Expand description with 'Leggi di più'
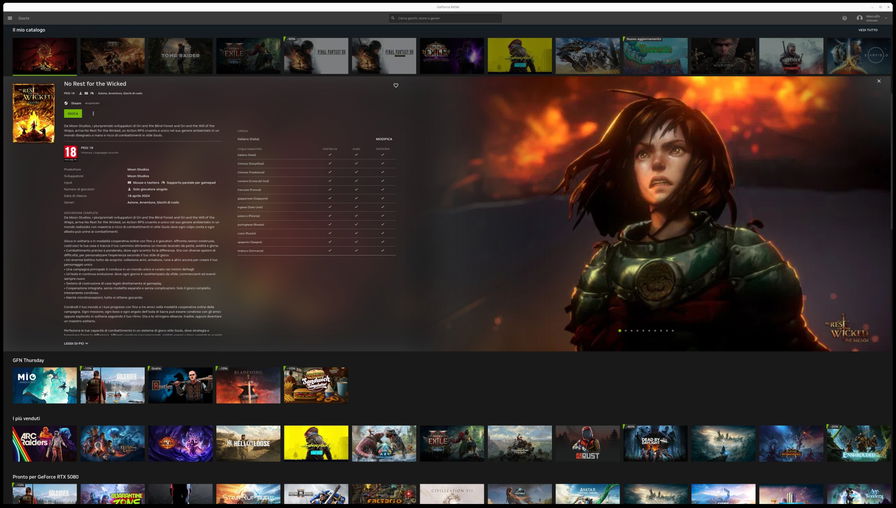This screenshot has width=896, height=508. pos(76,343)
